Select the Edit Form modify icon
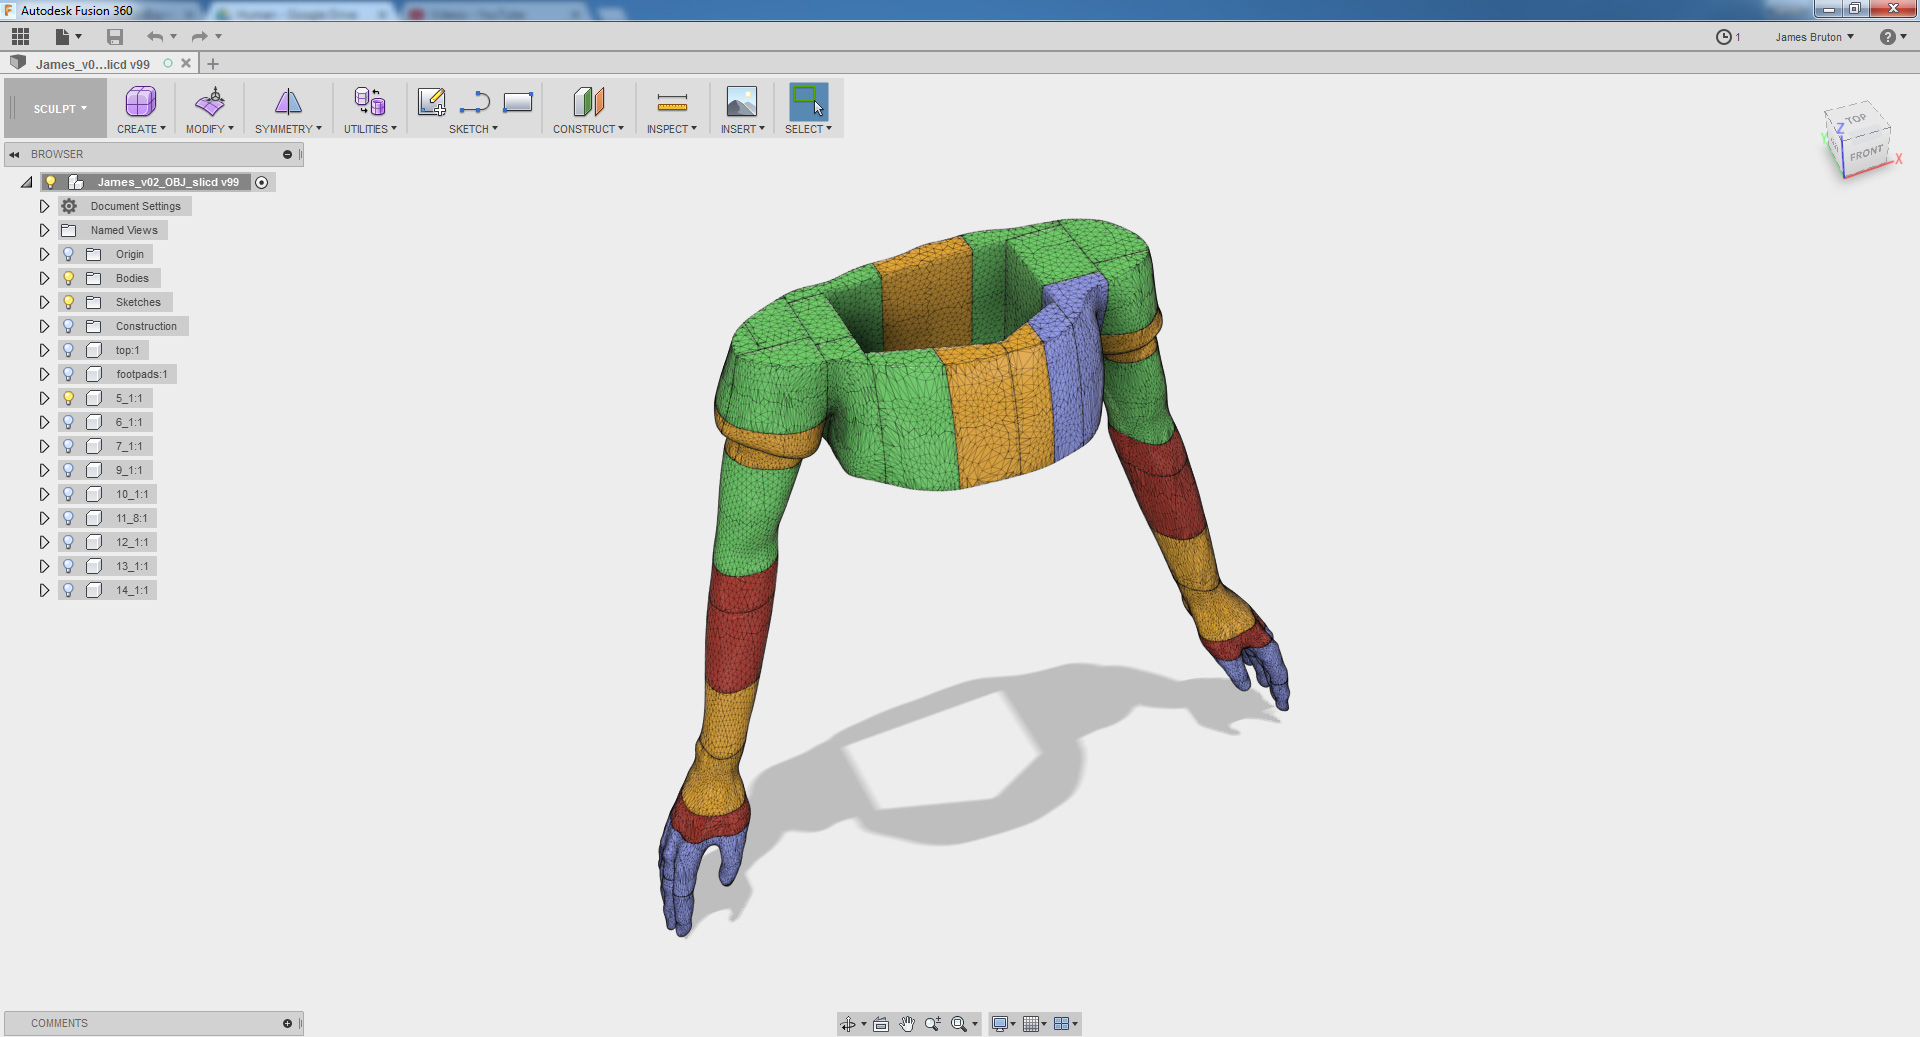1920x1037 pixels. (x=210, y=102)
